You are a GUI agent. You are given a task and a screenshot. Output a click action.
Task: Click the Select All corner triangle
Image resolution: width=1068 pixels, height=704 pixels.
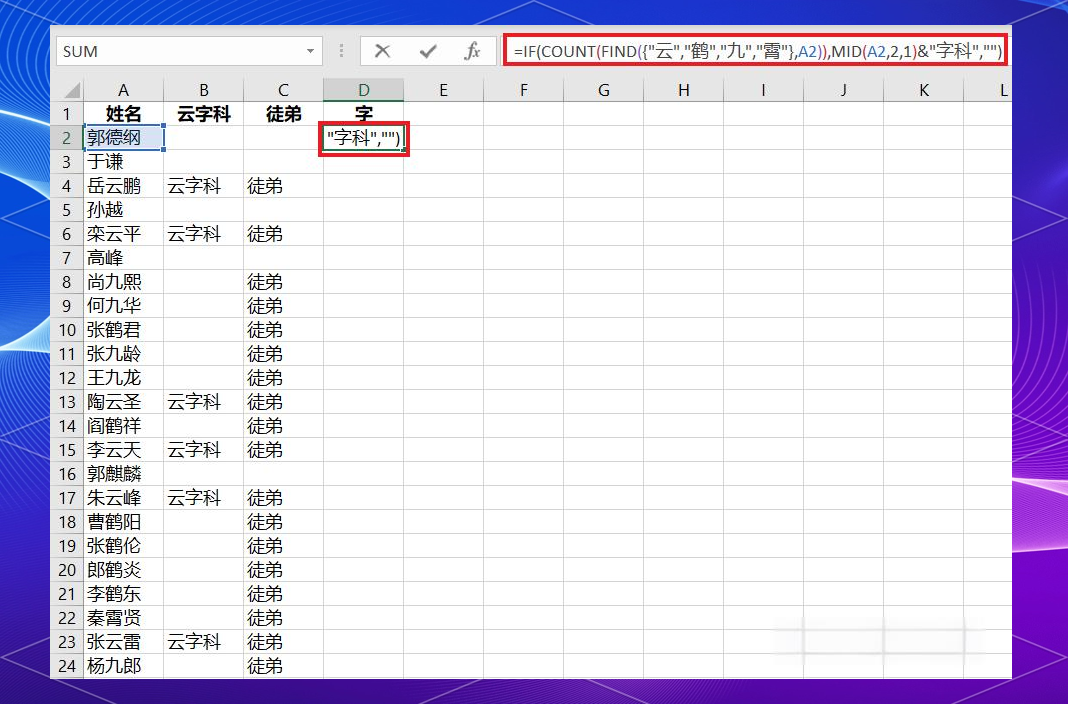pos(71,90)
